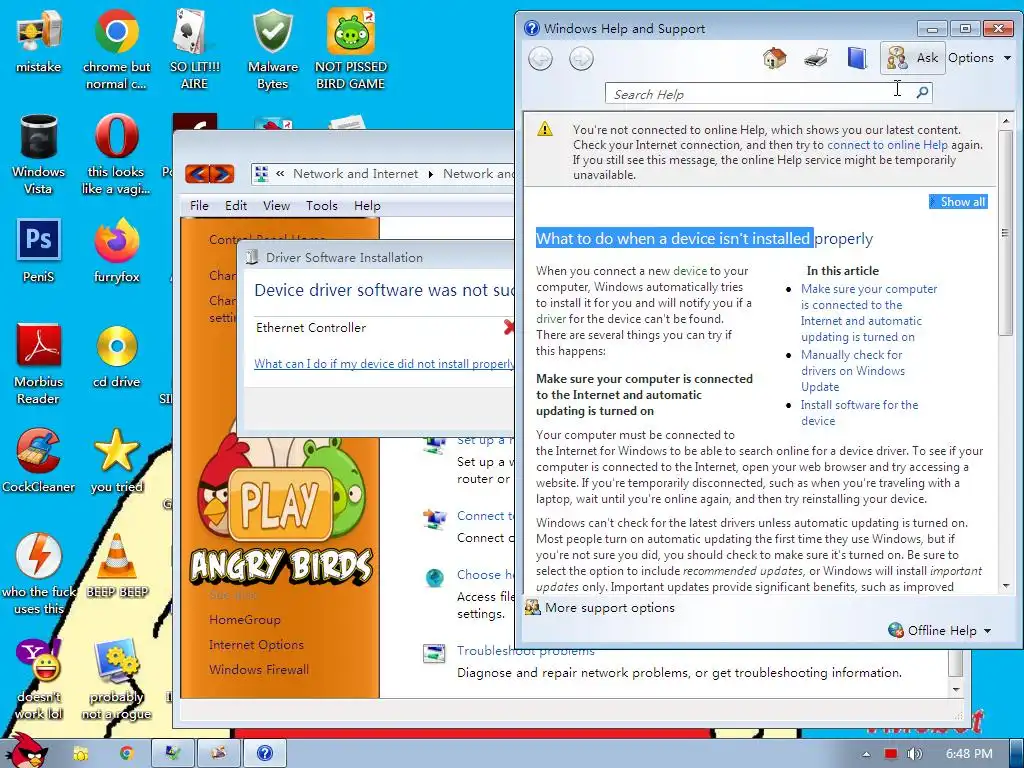Open the Edit menu
Viewport: 1024px width, 768px height.
tap(236, 206)
